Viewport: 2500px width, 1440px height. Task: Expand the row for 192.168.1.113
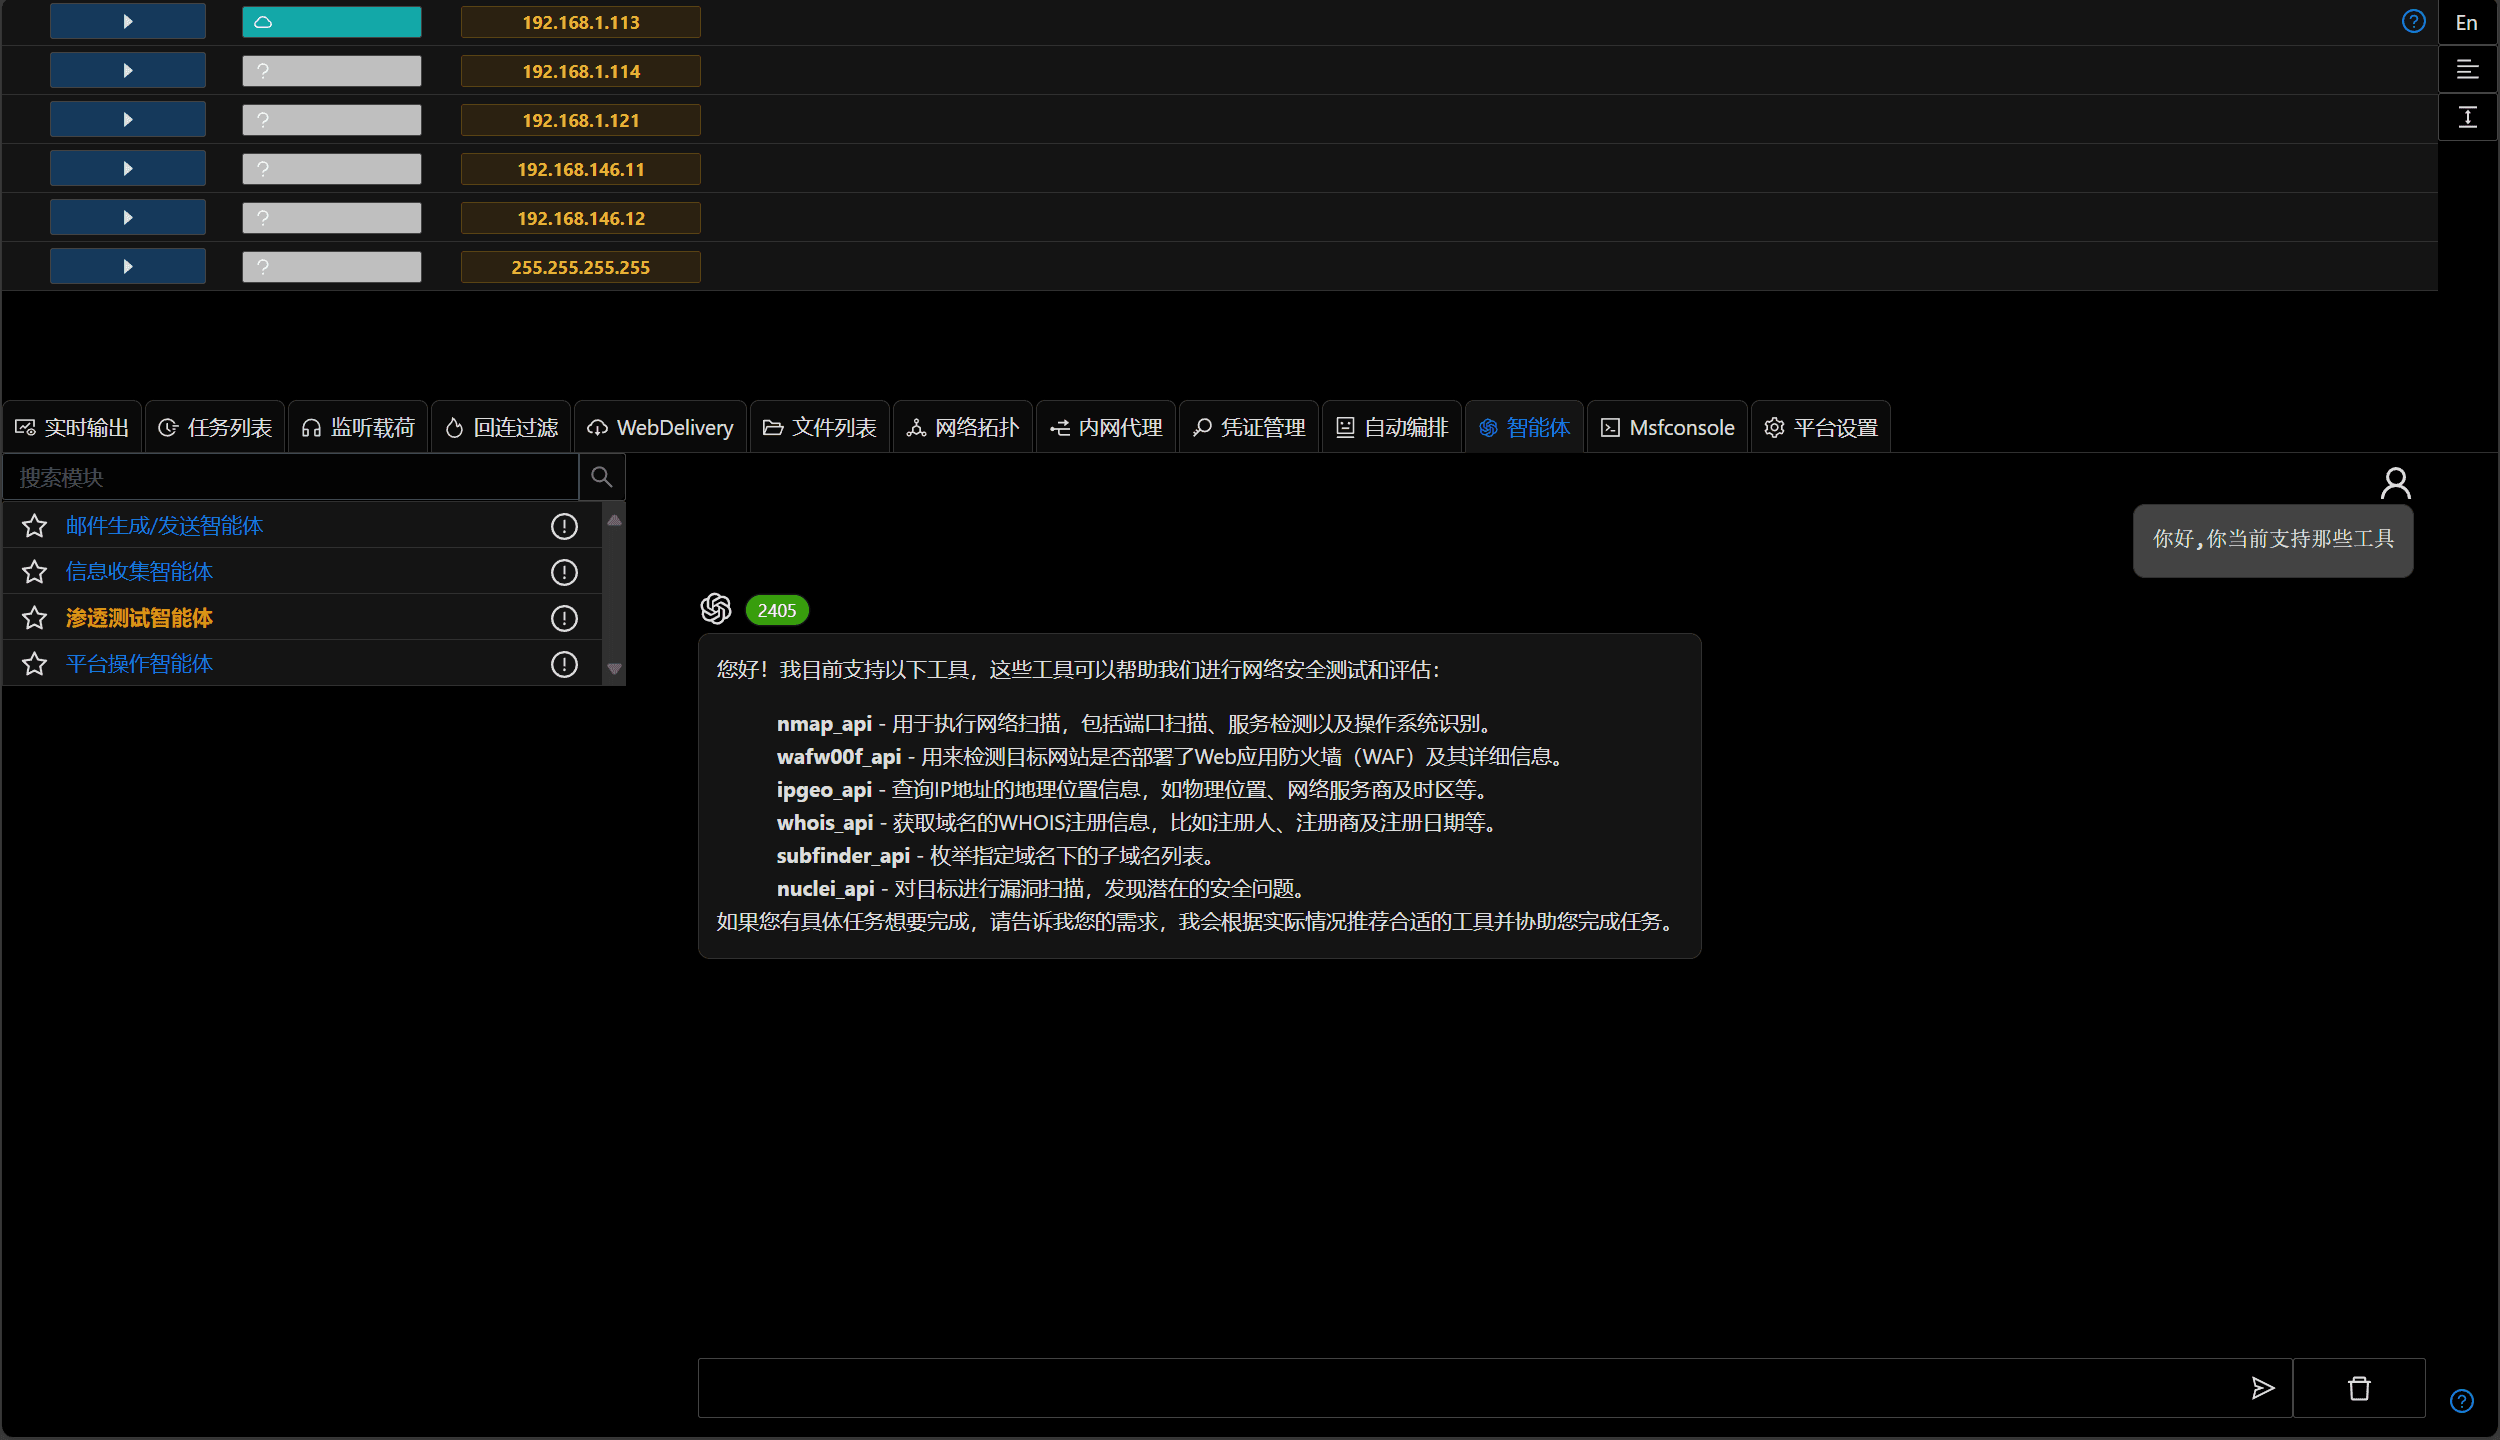[128, 21]
